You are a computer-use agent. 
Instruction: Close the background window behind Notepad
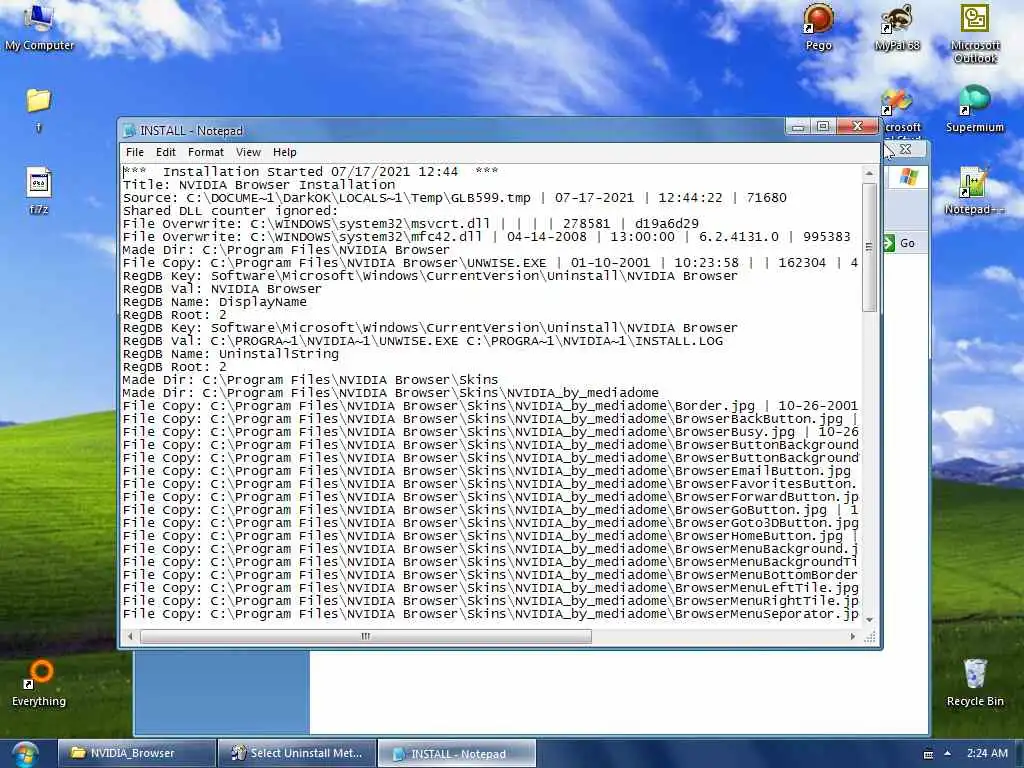pos(905,150)
